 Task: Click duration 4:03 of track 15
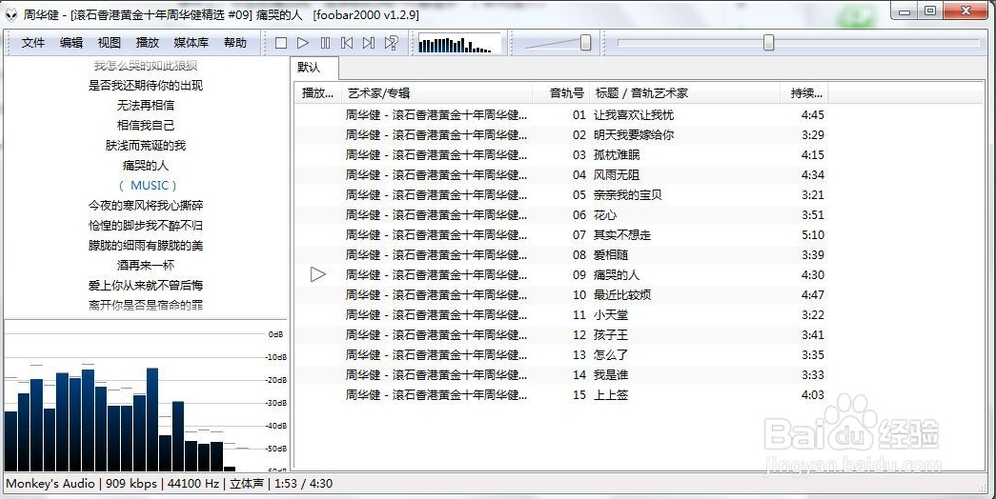point(812,395)
